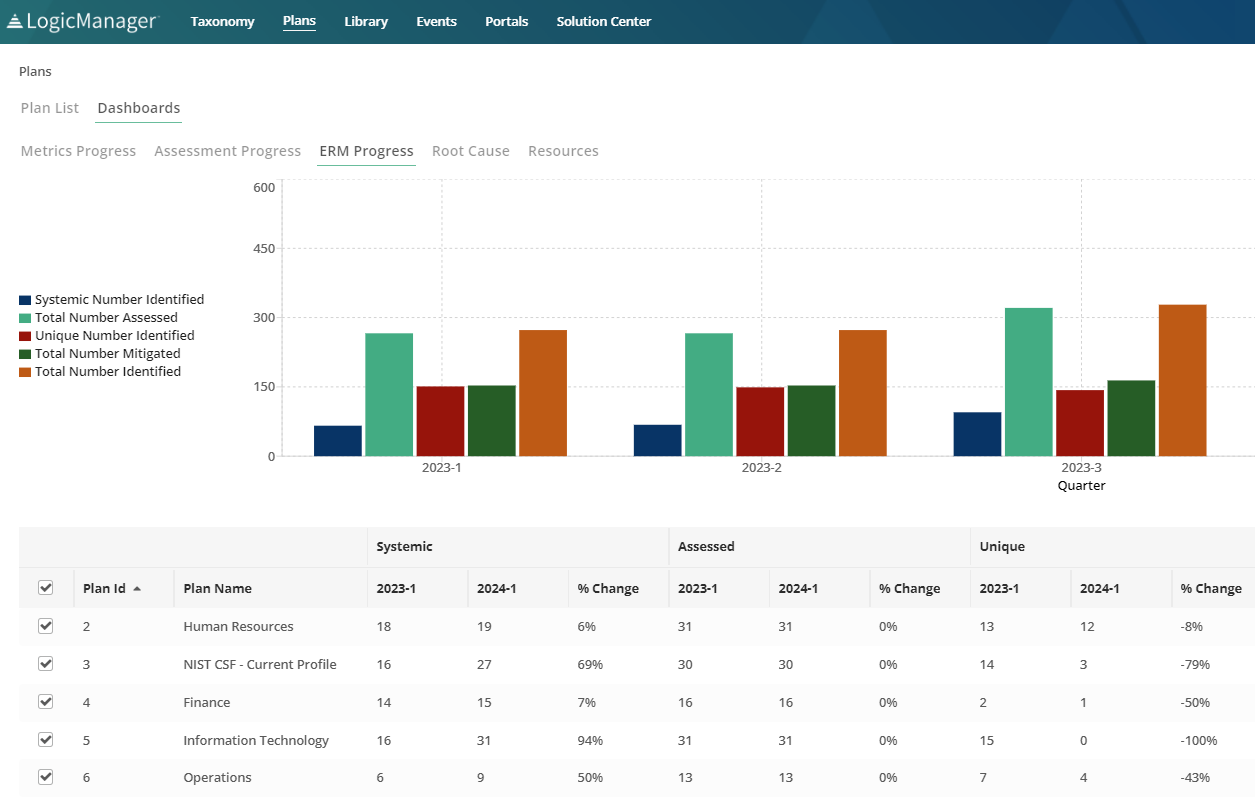The height and width of the screenshot is (802, 1255).
Task: Open the Events menu in navigation
Action: click(436, 22)
